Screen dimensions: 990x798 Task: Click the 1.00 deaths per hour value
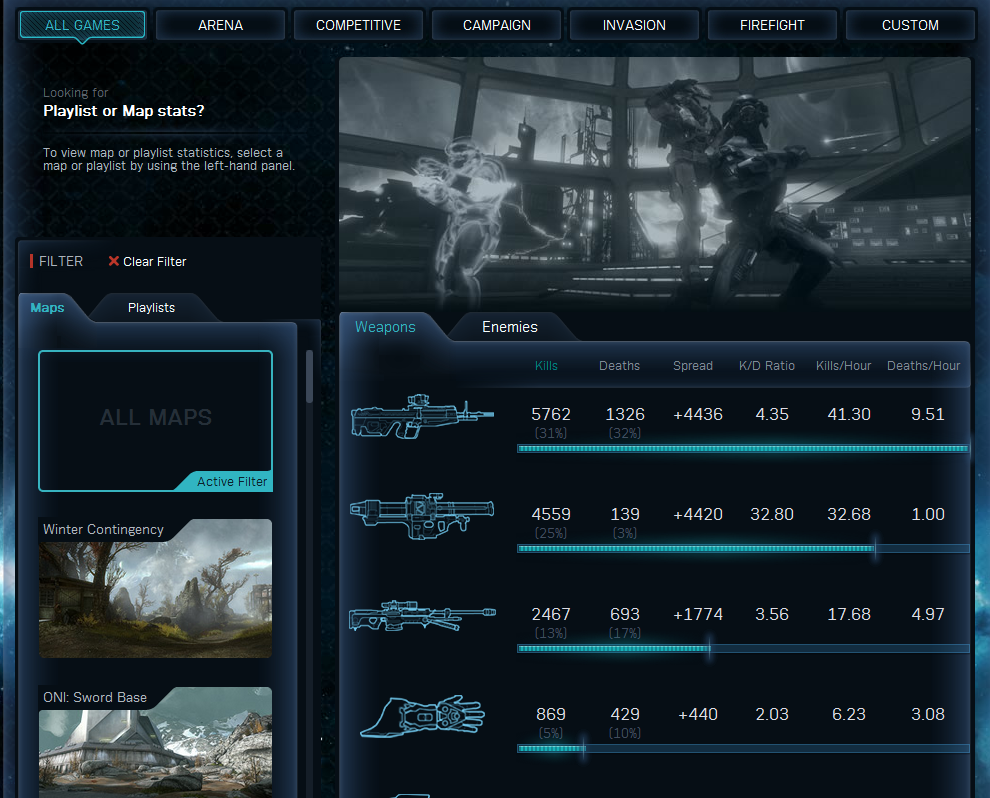point(927,514)
